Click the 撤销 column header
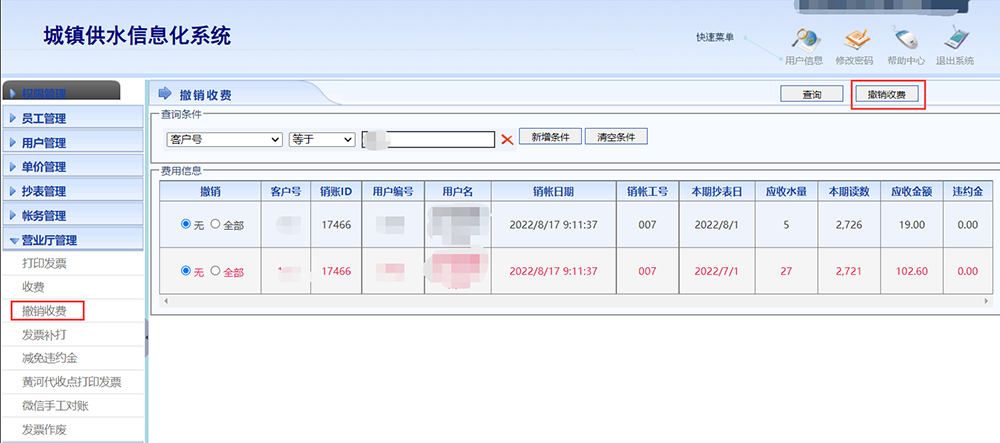Screen dimensions: 1000x443 (210, 191)
